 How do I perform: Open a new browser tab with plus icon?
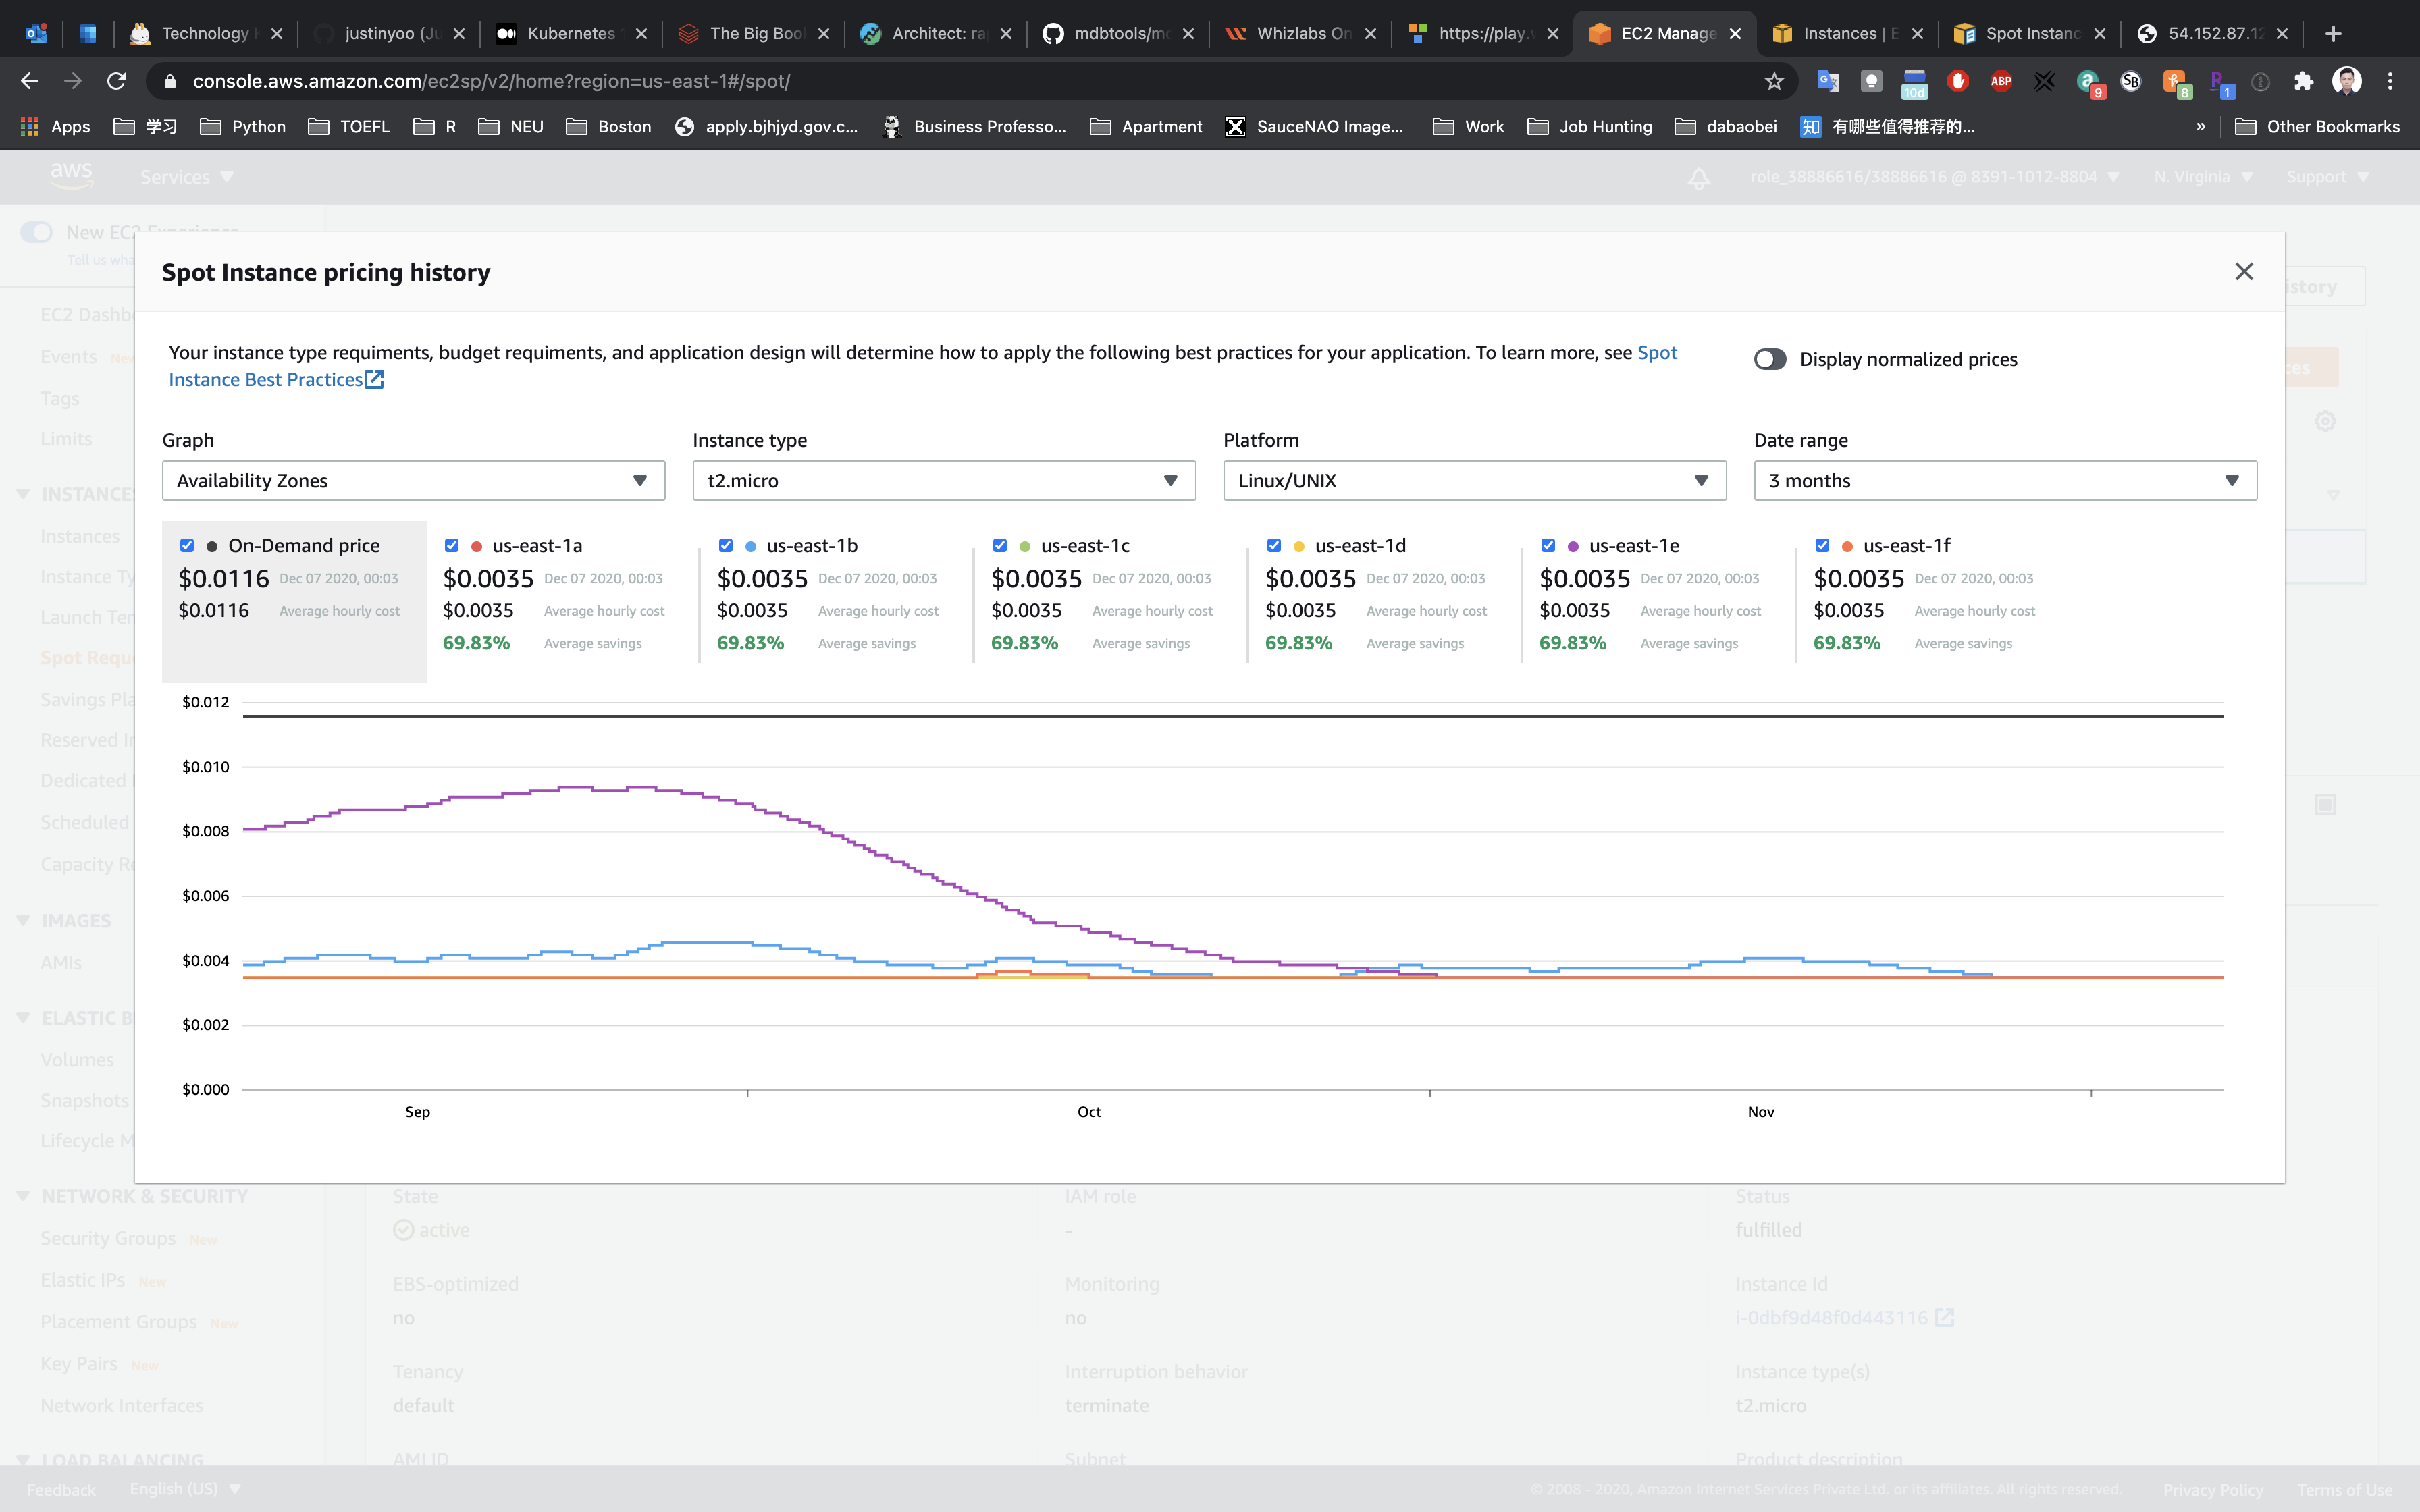pyautogui.click(x=2333, y=33)
